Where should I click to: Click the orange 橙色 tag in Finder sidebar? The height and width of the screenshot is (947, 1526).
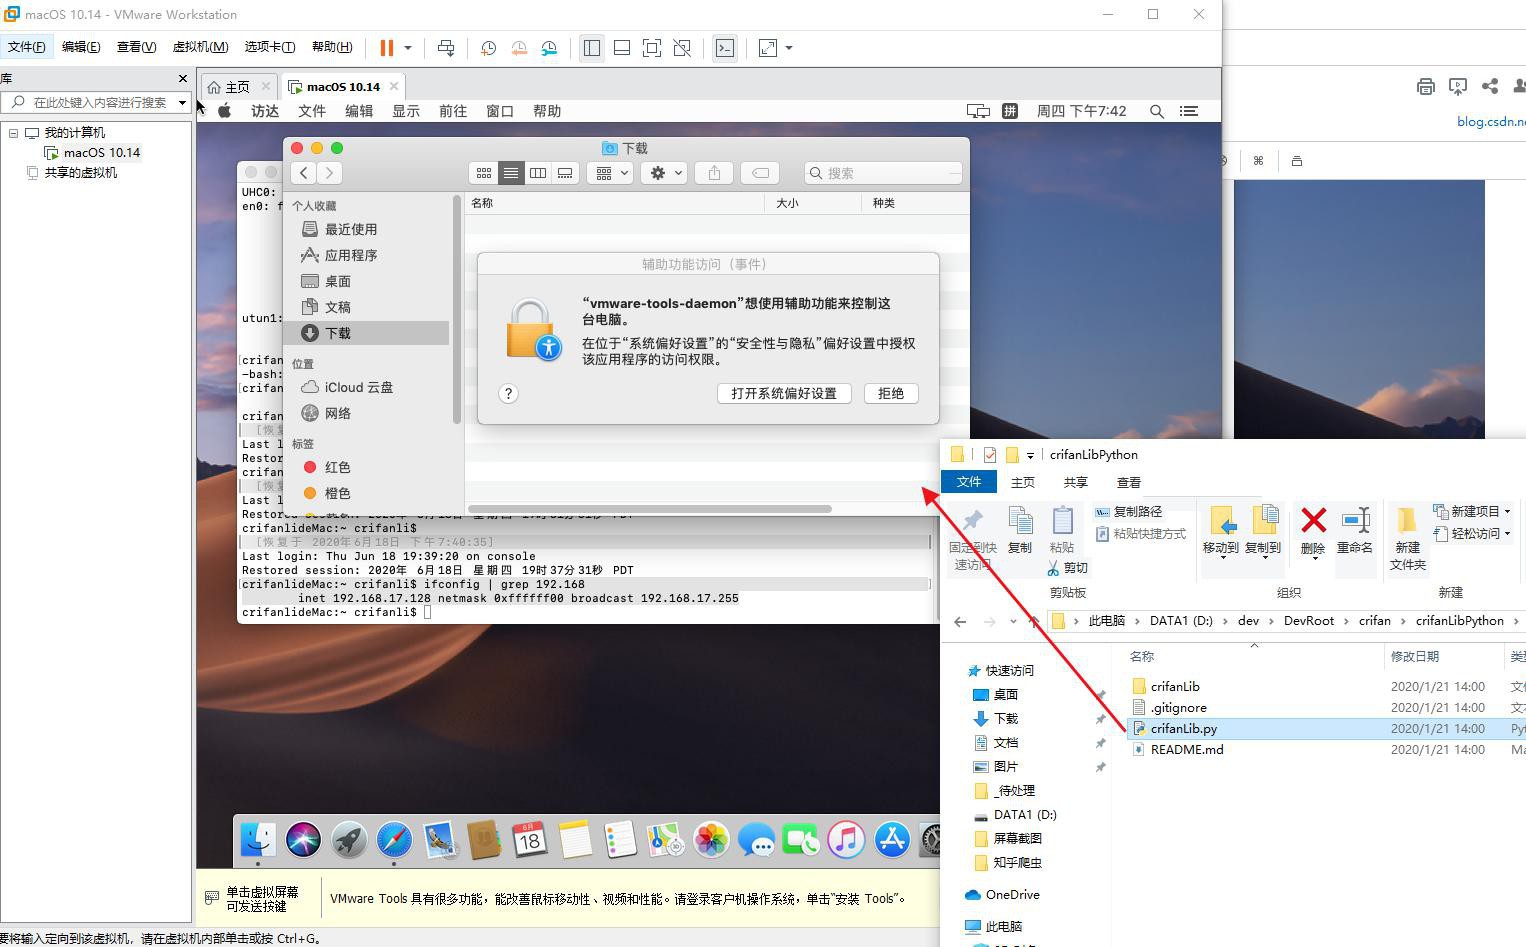point(337,493)
